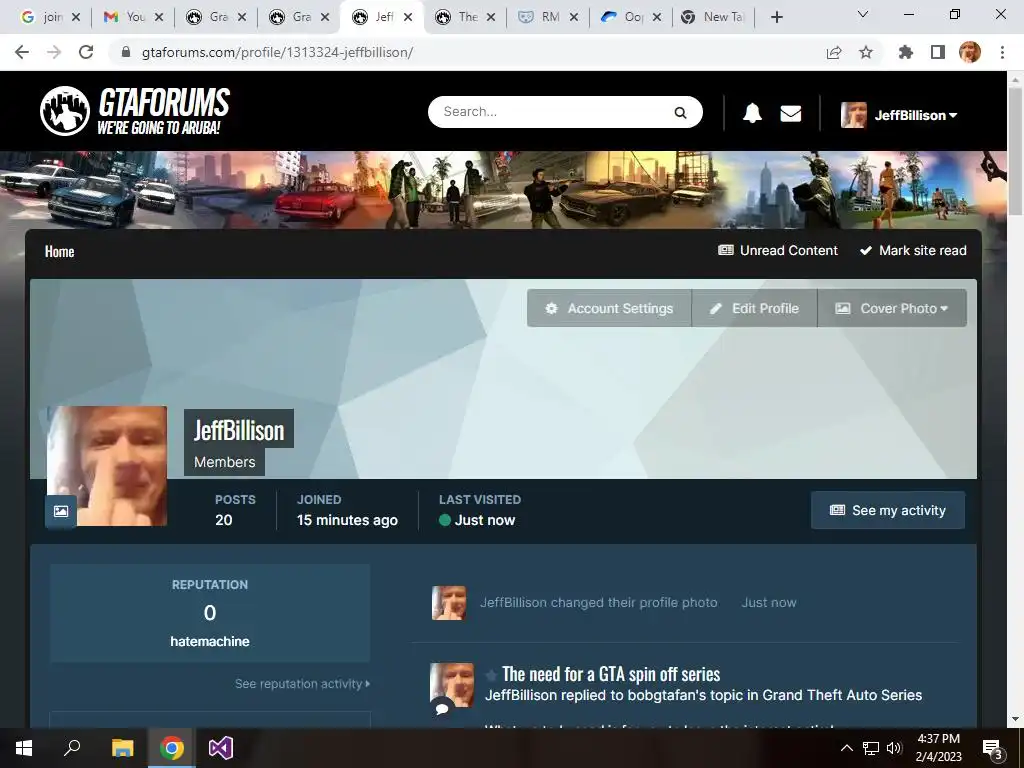Switch to the 'join' Google tab
This screenshot has width=1024, height=768.
[x=51, y=17]
